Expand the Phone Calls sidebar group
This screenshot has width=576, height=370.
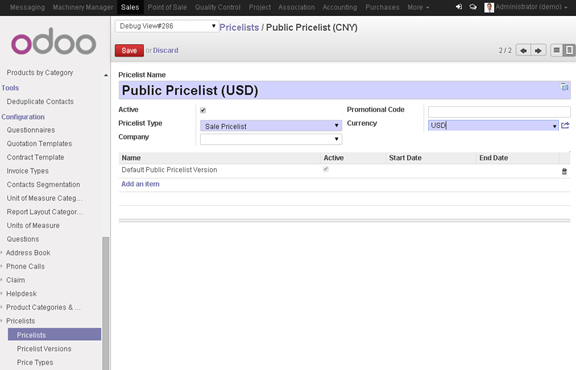[x=25, y=266]
